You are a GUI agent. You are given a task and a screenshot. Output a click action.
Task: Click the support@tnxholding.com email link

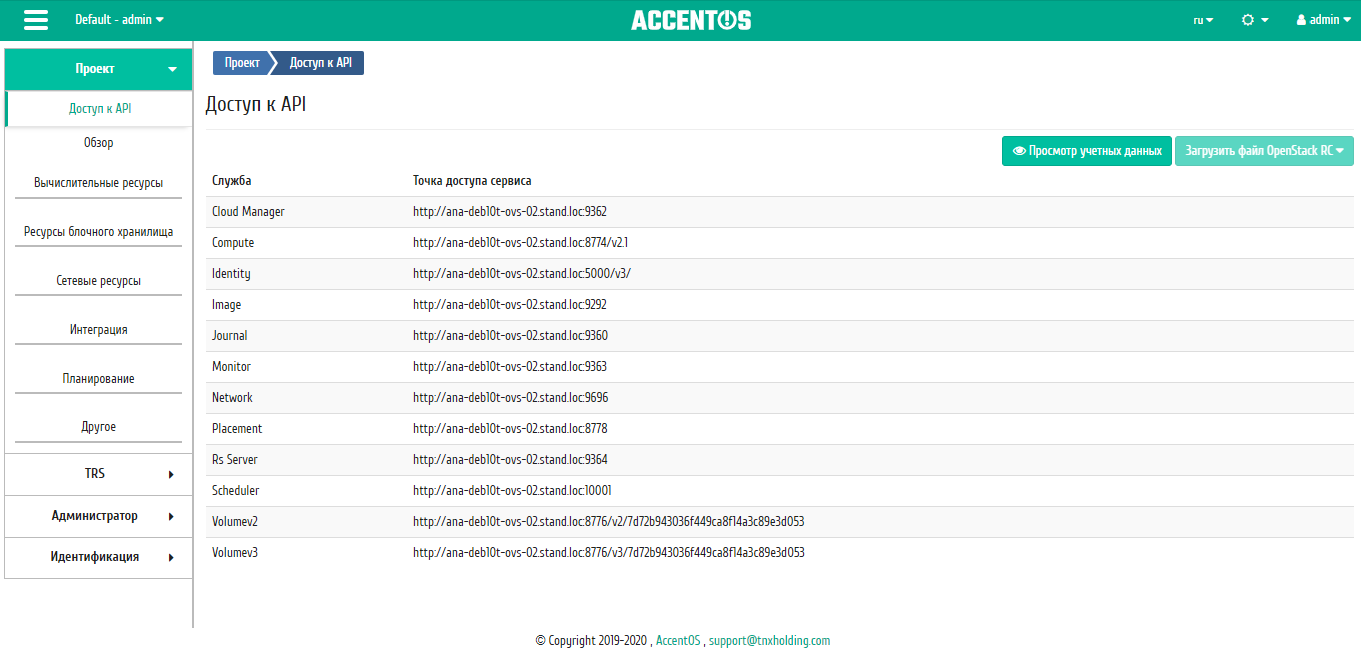(769, 641)
